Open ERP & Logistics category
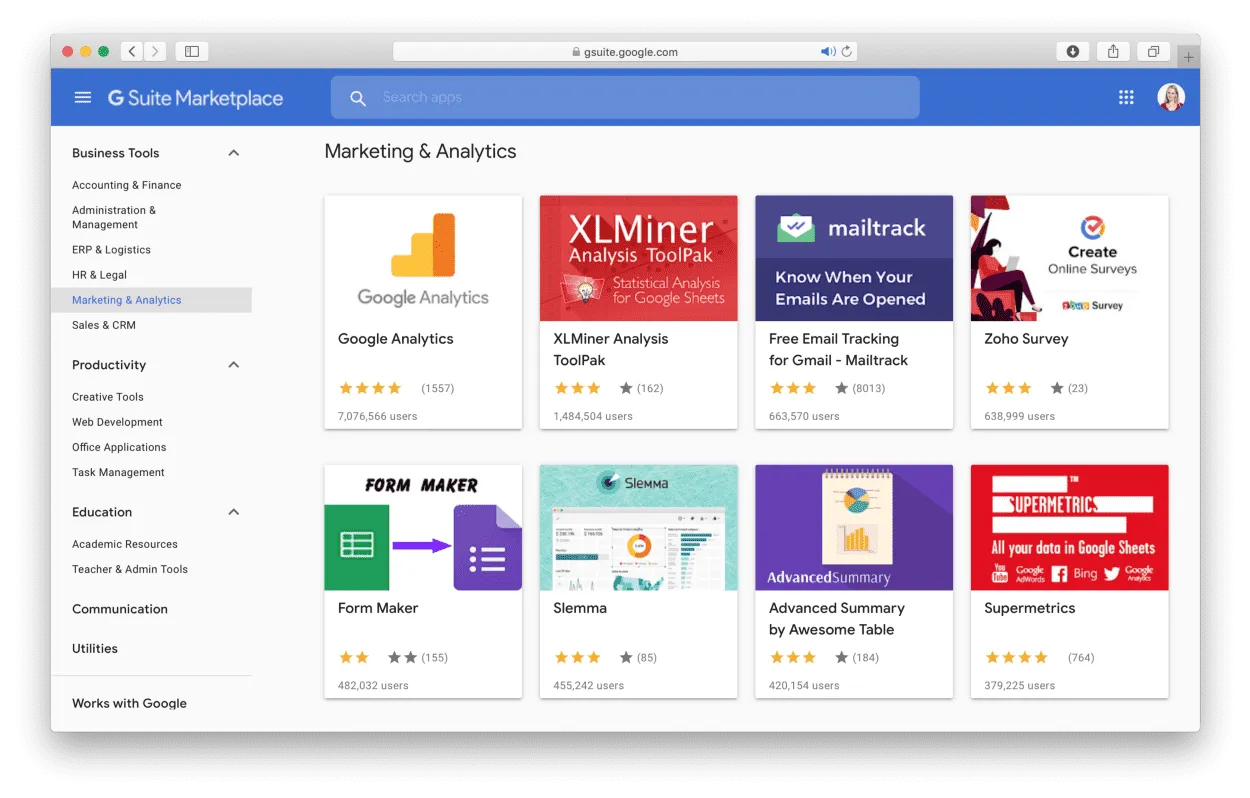The image size is (1250, 798). click(111, 250)
